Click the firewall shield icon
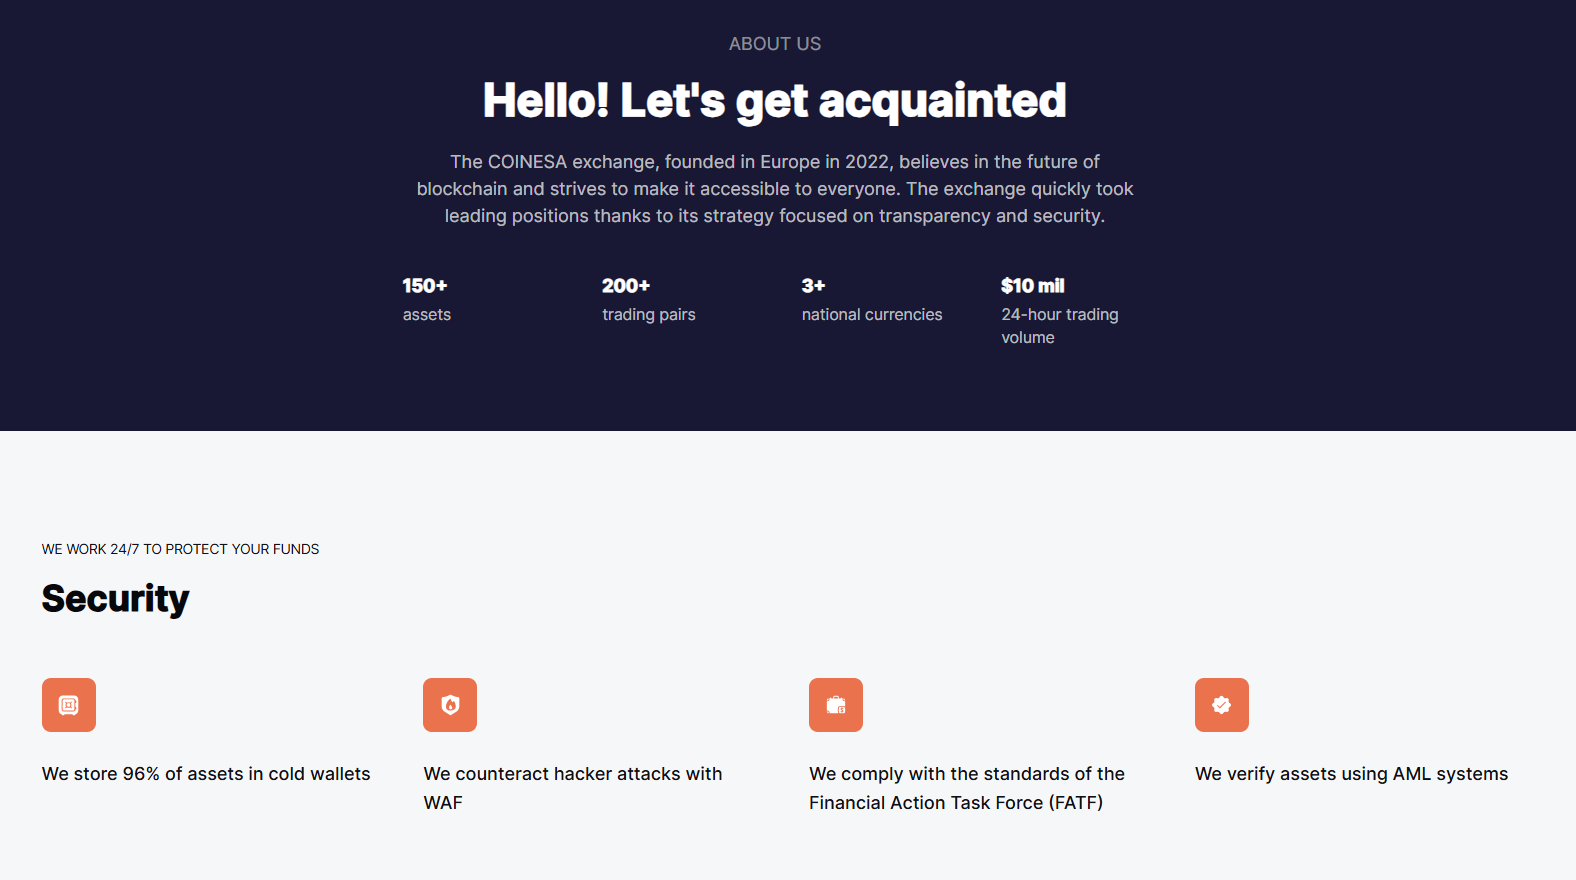This screenshot has height=880, width=1576. click(450, 705)
